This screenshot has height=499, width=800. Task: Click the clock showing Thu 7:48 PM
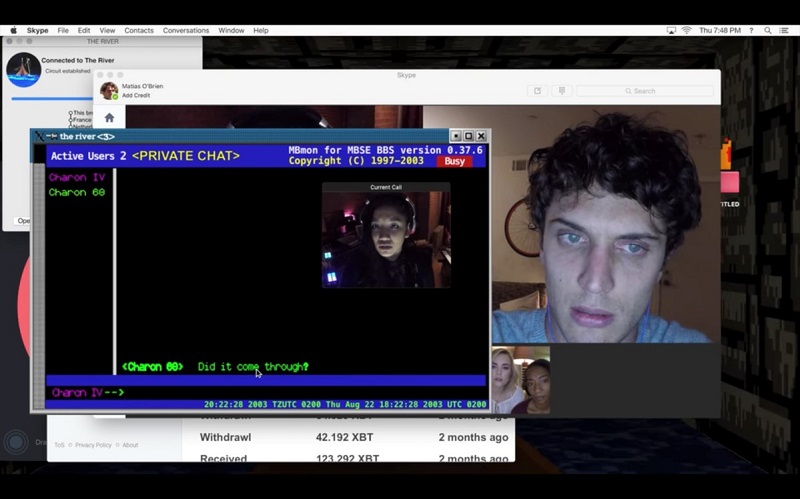720,30
